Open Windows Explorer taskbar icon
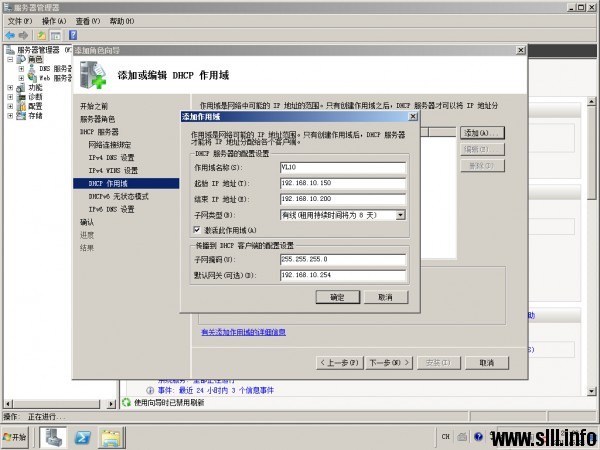Viewport: 600px width, 450px height. (111, 436)
